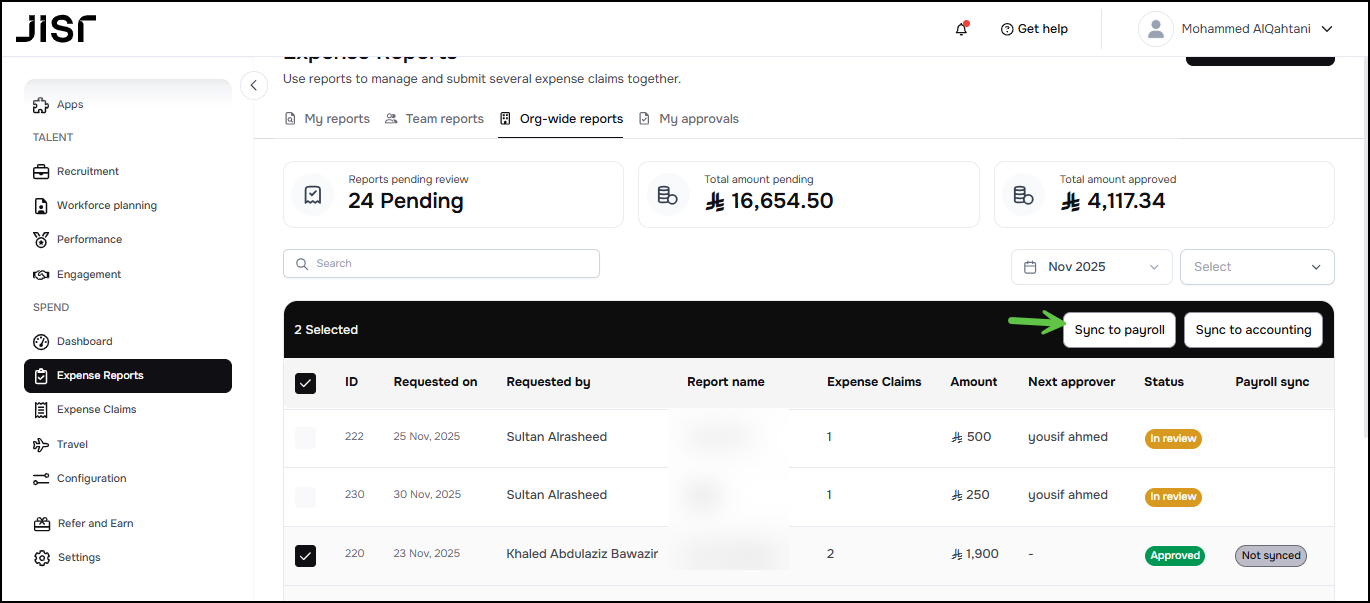Uncheck the box for report 220

306,555
